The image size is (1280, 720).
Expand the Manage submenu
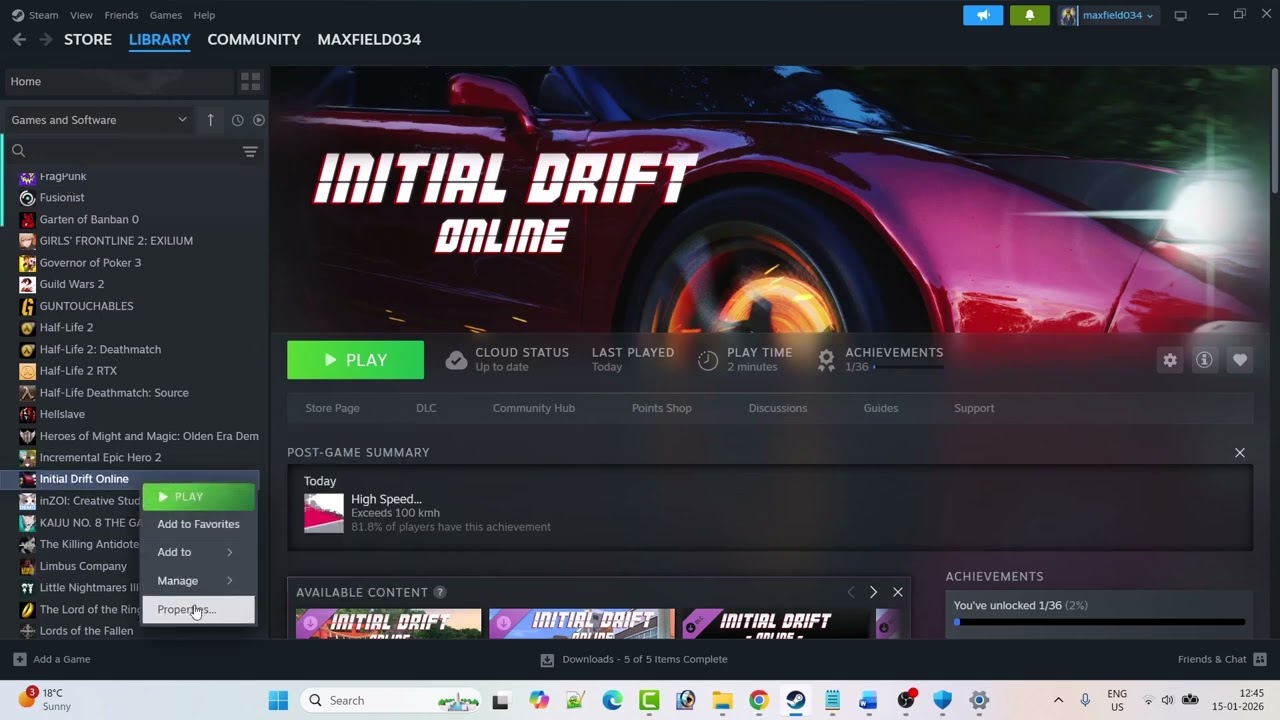(x=198, y=581)
